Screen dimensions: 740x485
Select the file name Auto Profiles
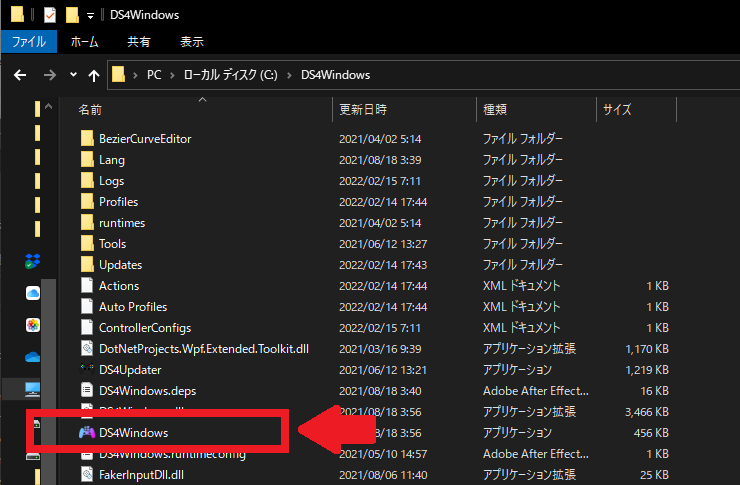[x=133, y=307]
